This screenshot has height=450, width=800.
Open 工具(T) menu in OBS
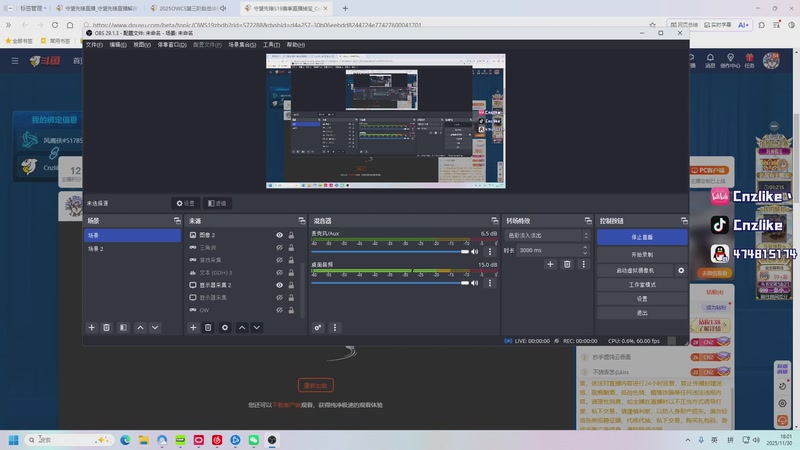271,45
